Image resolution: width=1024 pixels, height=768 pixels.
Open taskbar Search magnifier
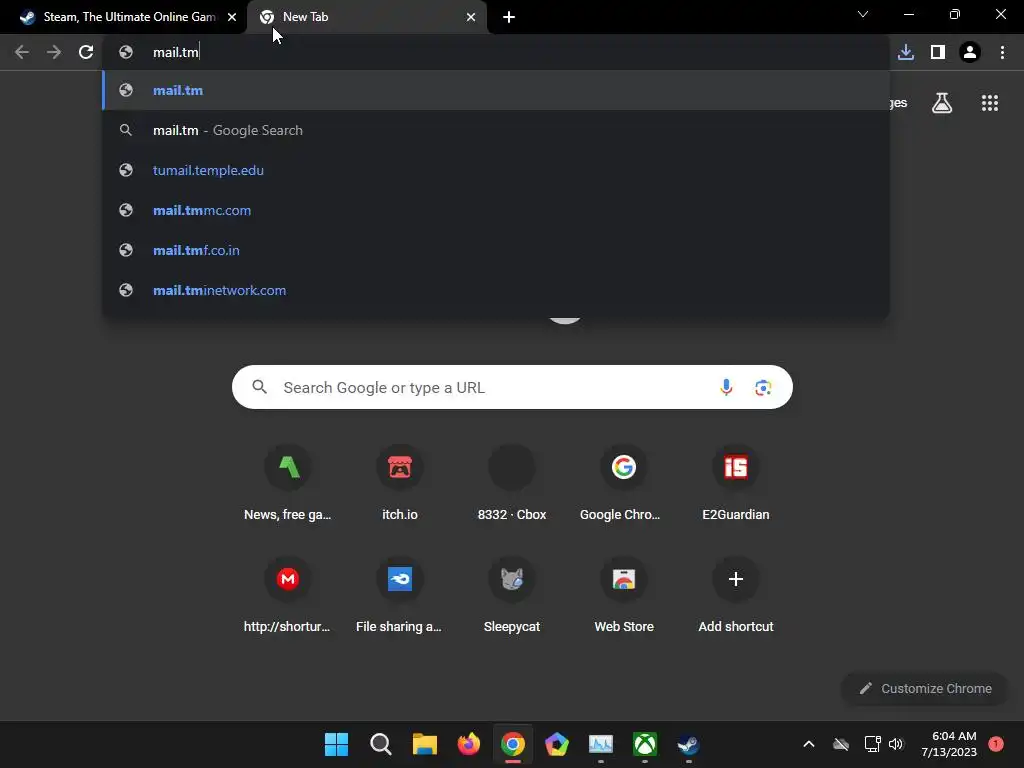coord(380,744)
